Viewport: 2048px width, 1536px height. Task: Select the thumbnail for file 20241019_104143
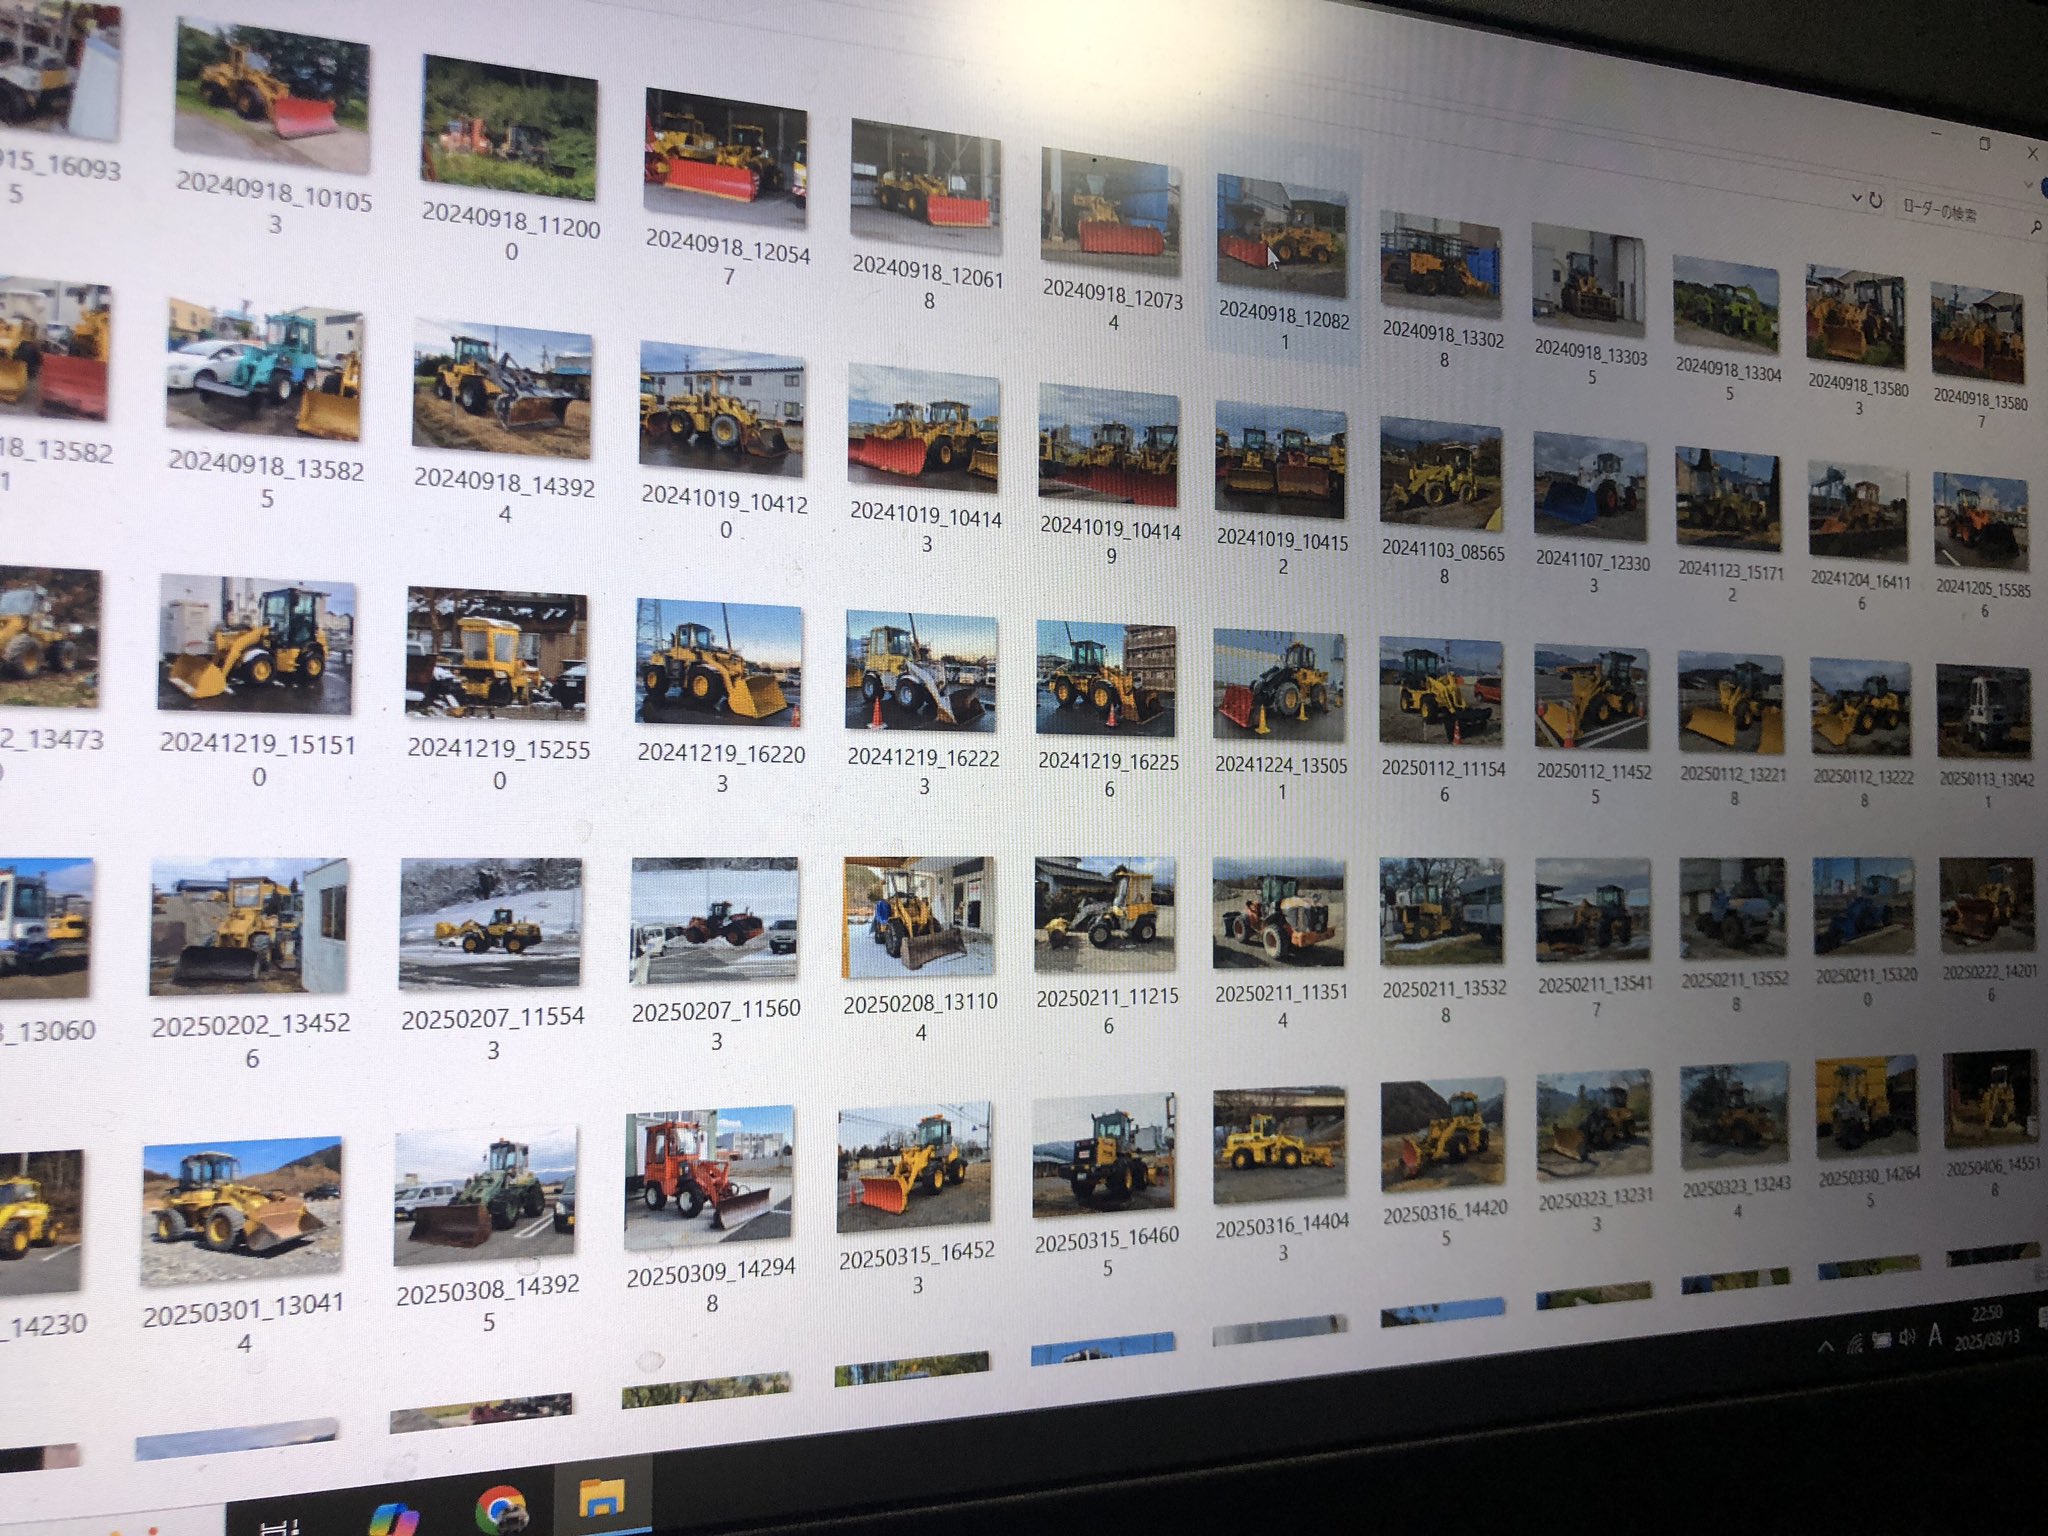point(922,430)
